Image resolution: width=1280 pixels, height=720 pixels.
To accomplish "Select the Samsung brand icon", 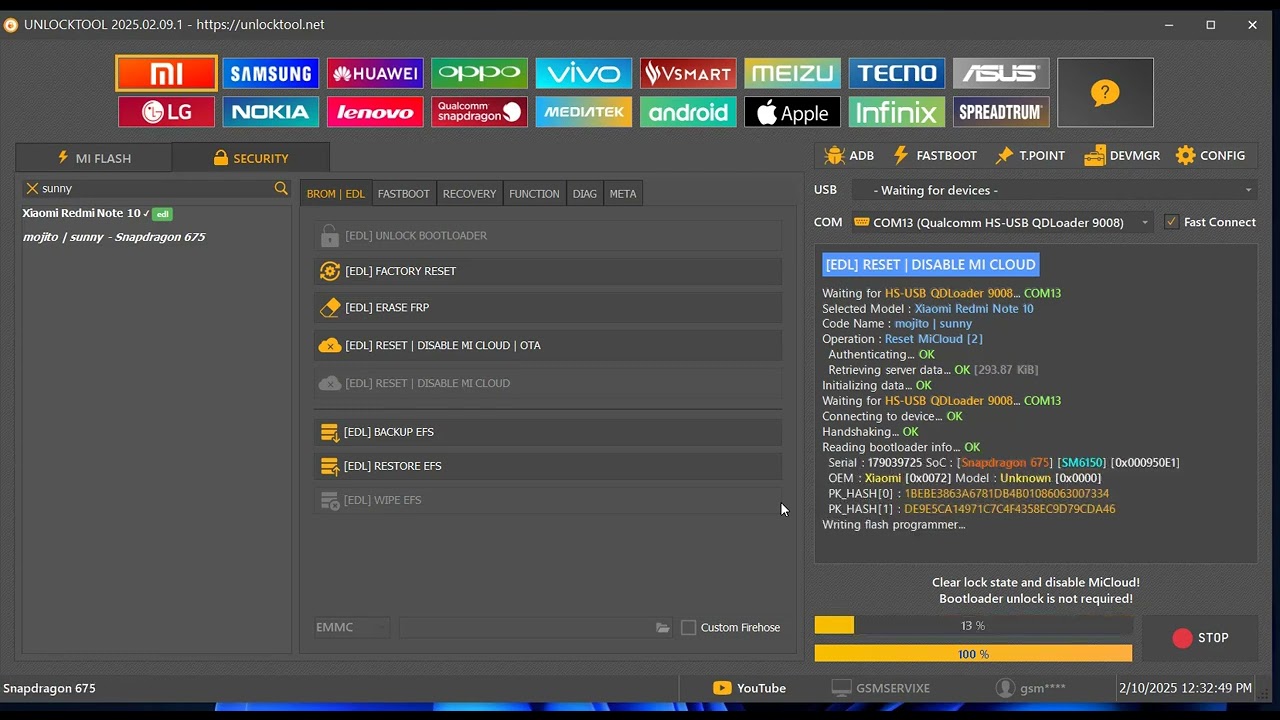I will [271, 73].
